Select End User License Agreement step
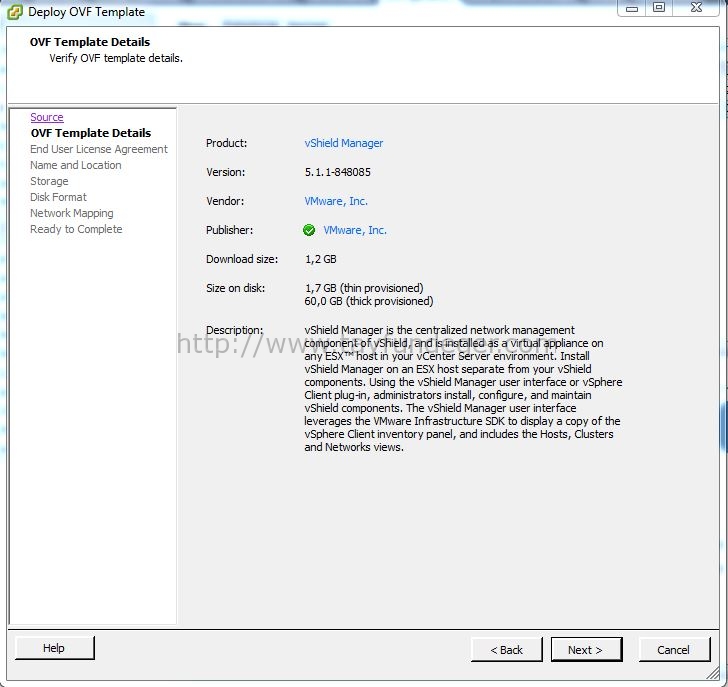Viewport: 728px width, 687px height. 99,149
